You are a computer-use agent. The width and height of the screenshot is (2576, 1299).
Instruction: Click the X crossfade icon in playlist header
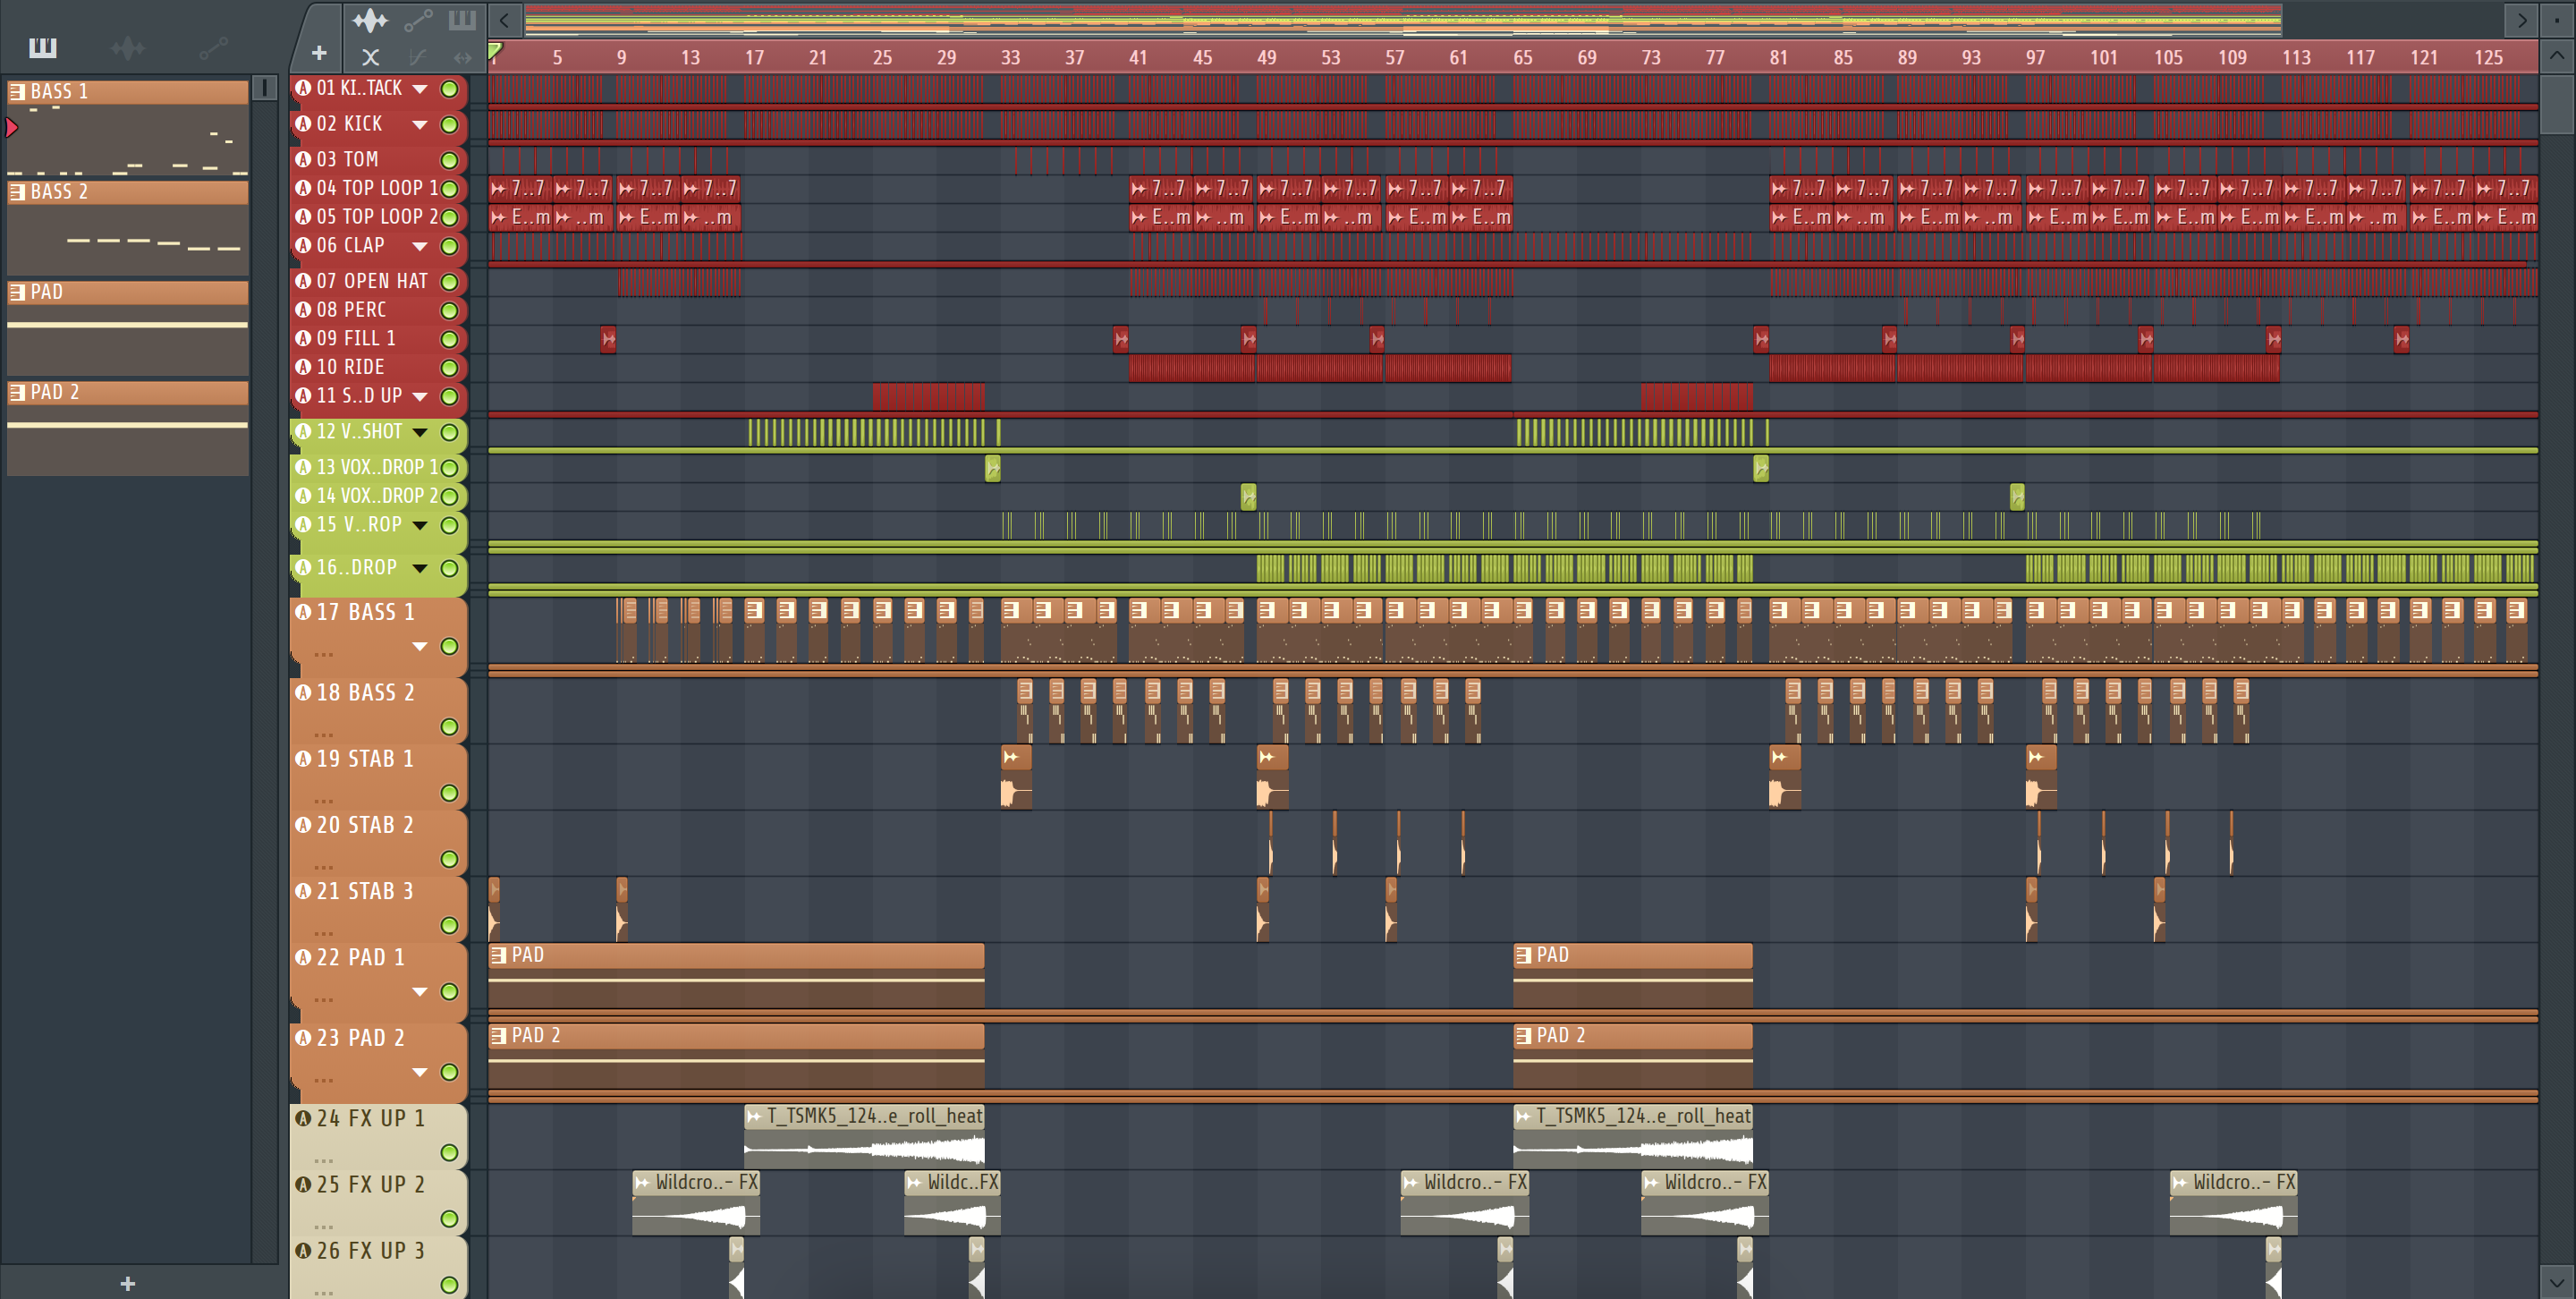pyautogui.click(x=370, y=57)
